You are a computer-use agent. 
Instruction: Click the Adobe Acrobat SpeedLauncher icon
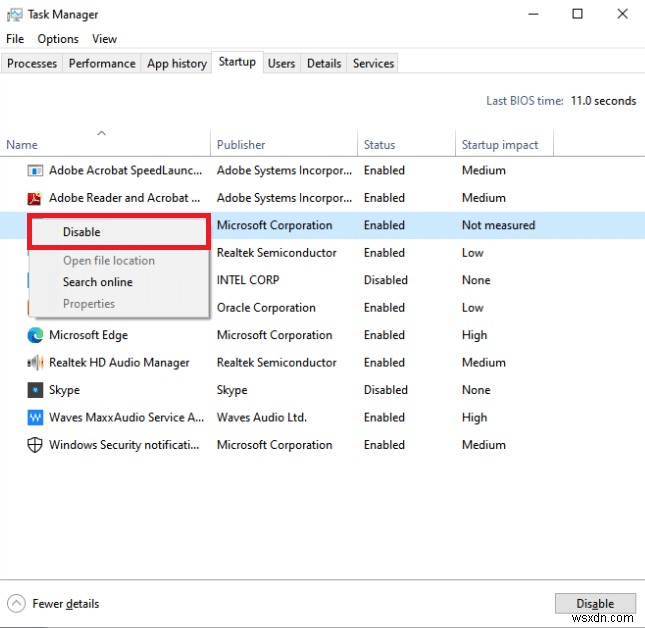point(35,170)
